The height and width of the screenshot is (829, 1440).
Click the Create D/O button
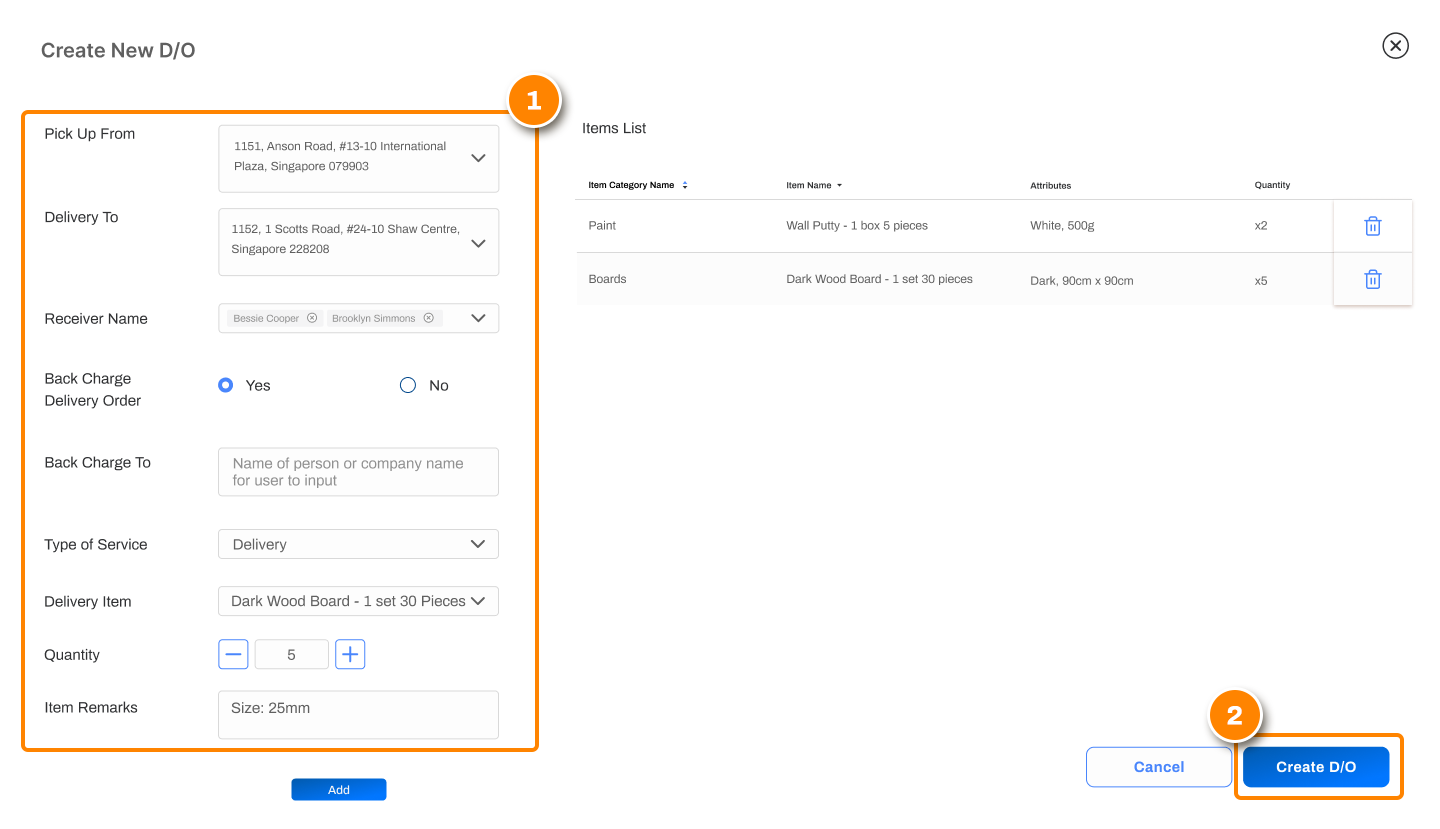pyautogui.click(x=1316, y=767)
